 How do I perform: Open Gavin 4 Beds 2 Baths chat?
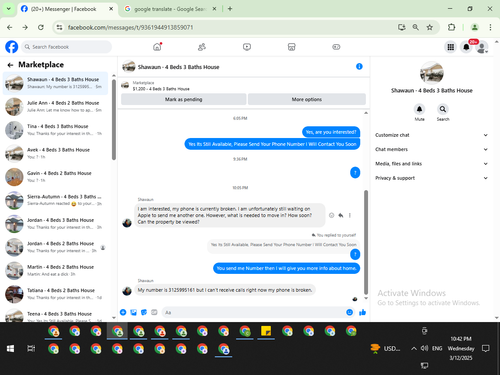click(55, 177)
